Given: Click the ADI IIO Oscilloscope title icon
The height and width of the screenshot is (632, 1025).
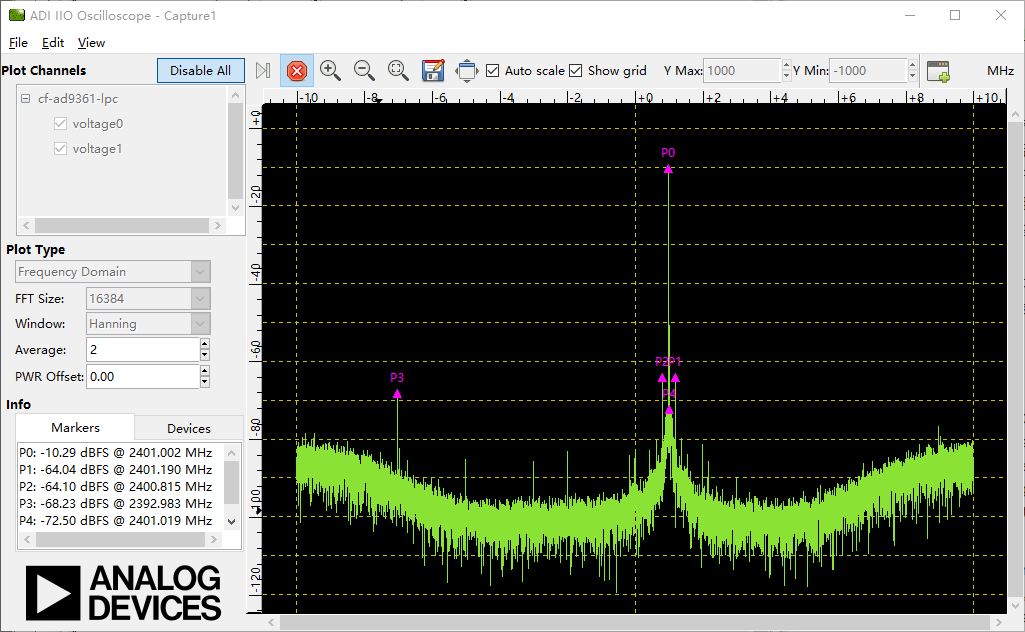Looking at the screenshot, I should click(x=16, y=15).
